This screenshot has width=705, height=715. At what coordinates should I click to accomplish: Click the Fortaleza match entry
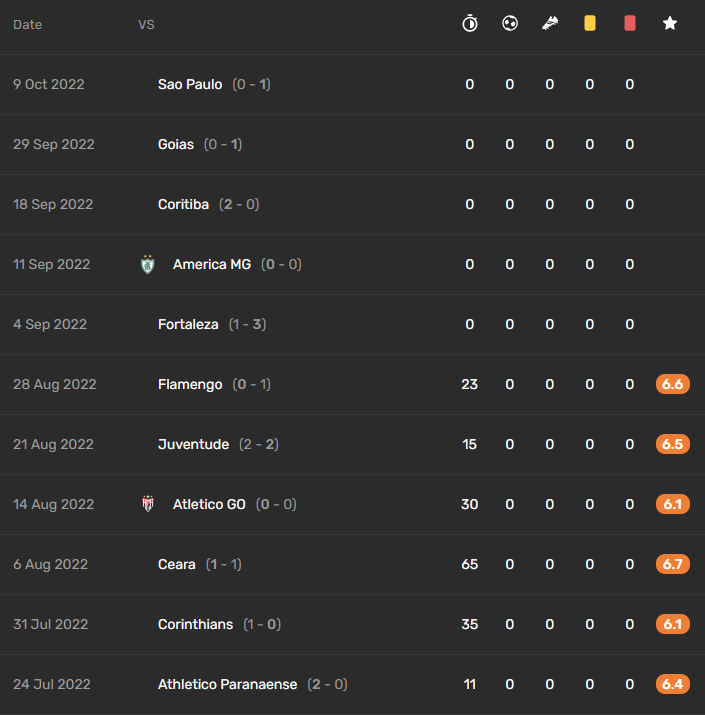[x=352, y=324]
